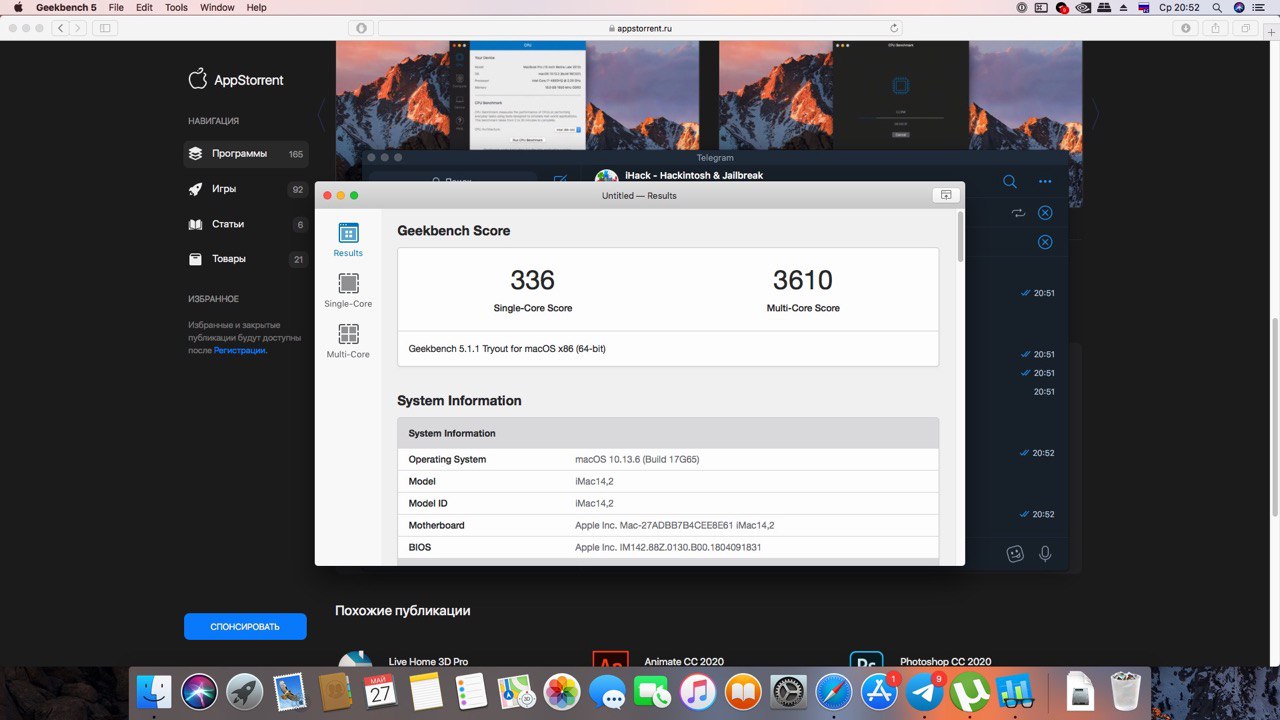Click the Safari address bar
The width and height of the screenshot is (1280, 720).
click(640, 28)
